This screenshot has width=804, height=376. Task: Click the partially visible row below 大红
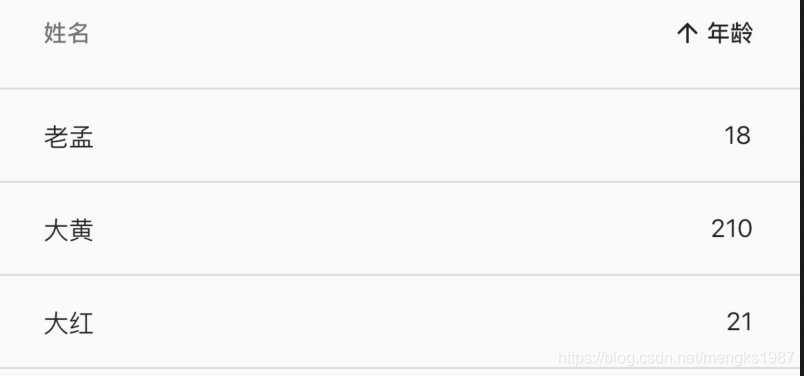[x=399, y=373]
